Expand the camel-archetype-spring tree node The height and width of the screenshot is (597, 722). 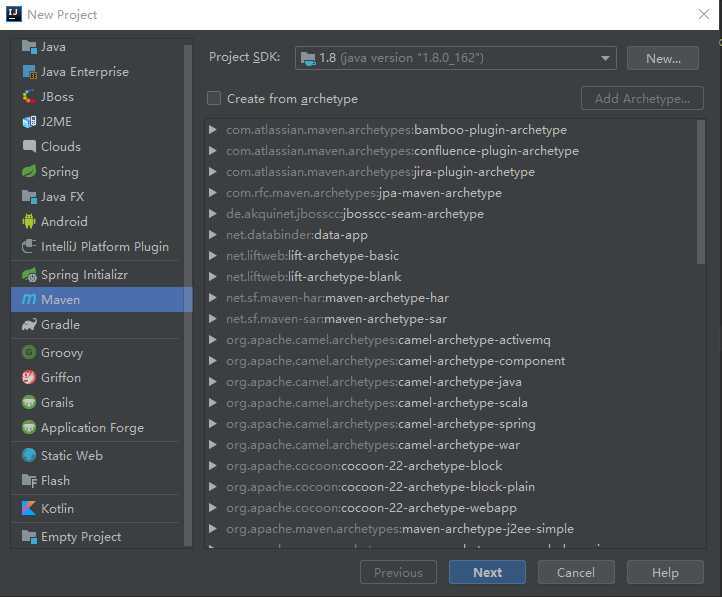[212, 423]
